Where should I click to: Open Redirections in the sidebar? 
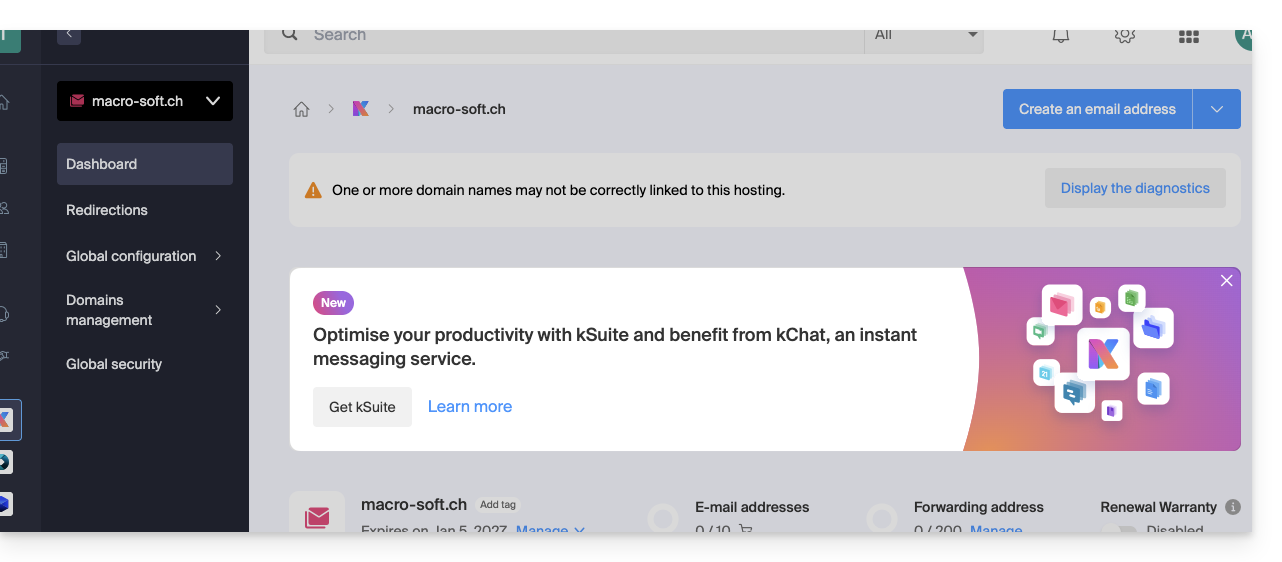click(x=107, y=210)
